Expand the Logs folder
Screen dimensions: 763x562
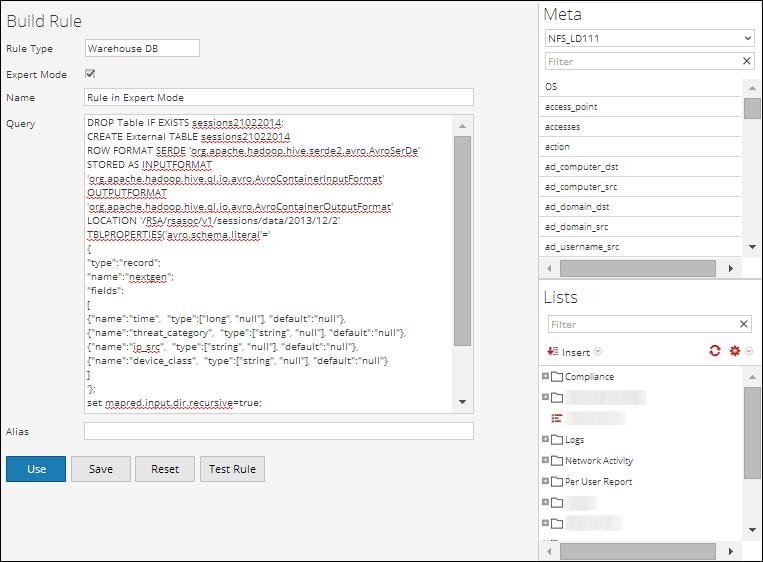pyautogui.click(x=545, y=439)
